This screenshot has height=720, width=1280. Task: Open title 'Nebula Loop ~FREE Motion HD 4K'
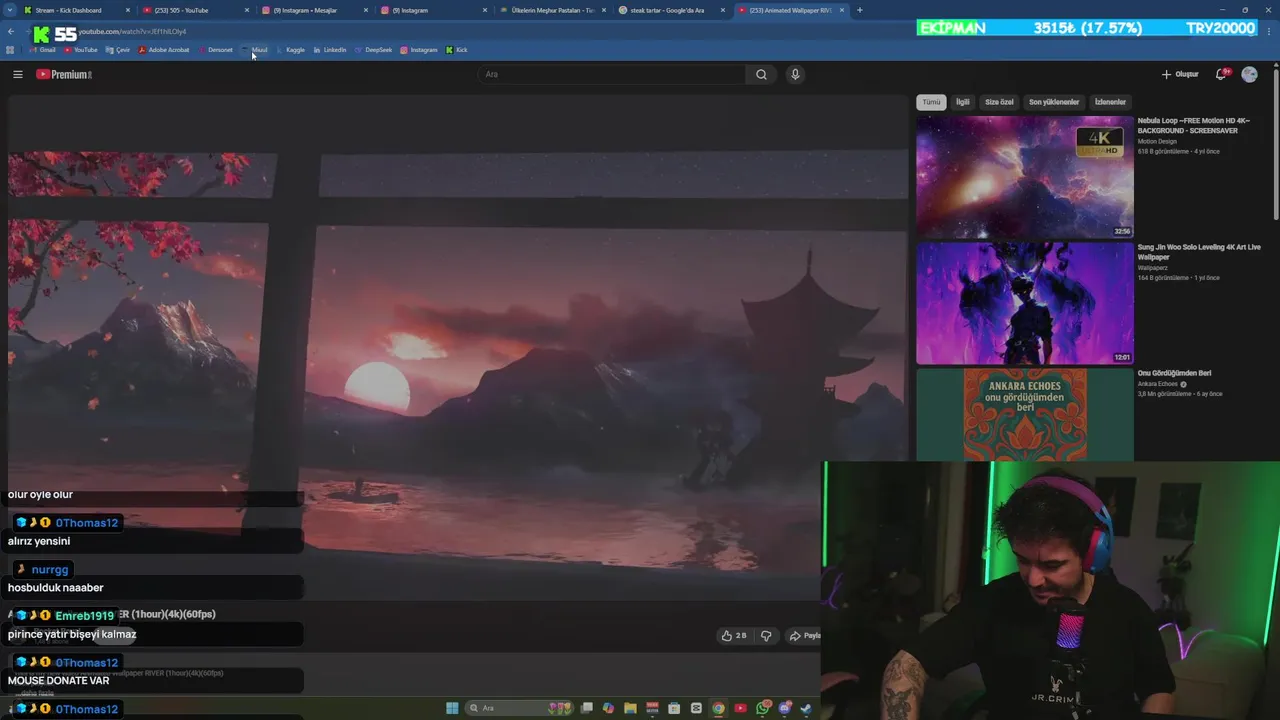[x=1193, y=125]
